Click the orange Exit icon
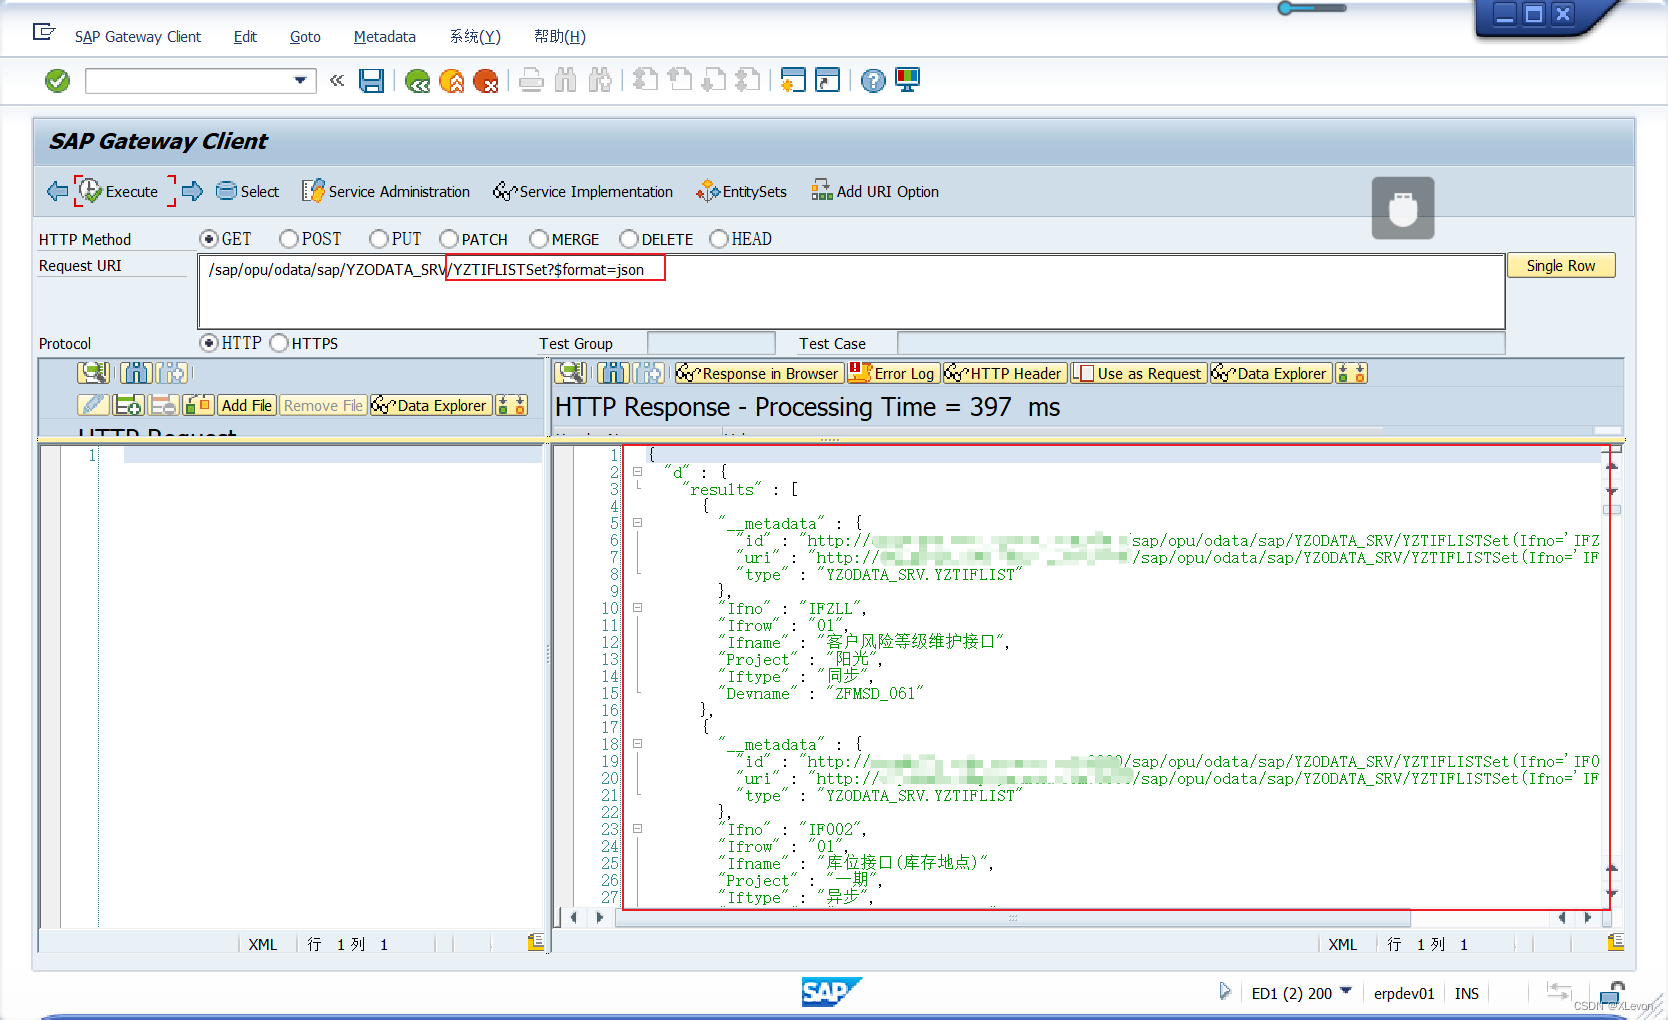The width and height of the screenshot is (1668, 1020). pyautogui.click(x=452, y=81)
